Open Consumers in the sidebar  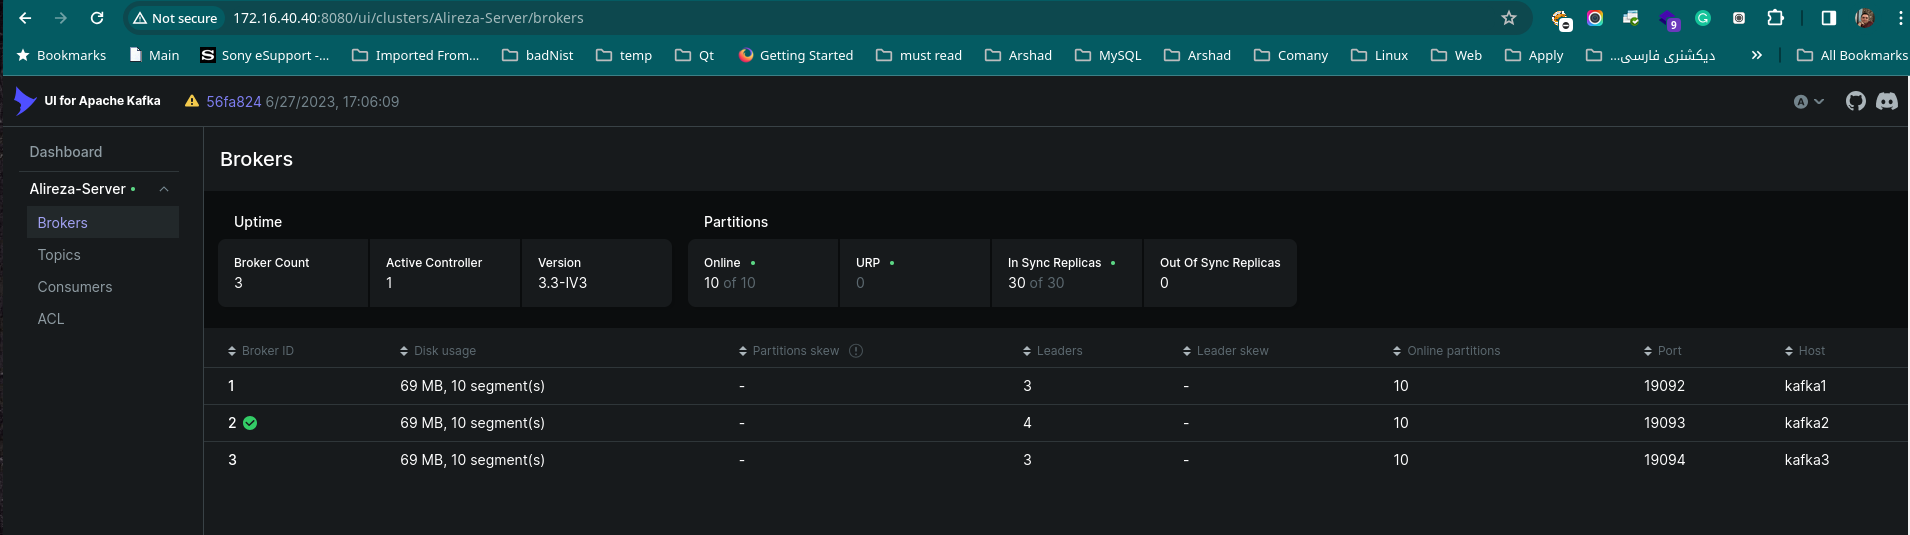[75, 287]
